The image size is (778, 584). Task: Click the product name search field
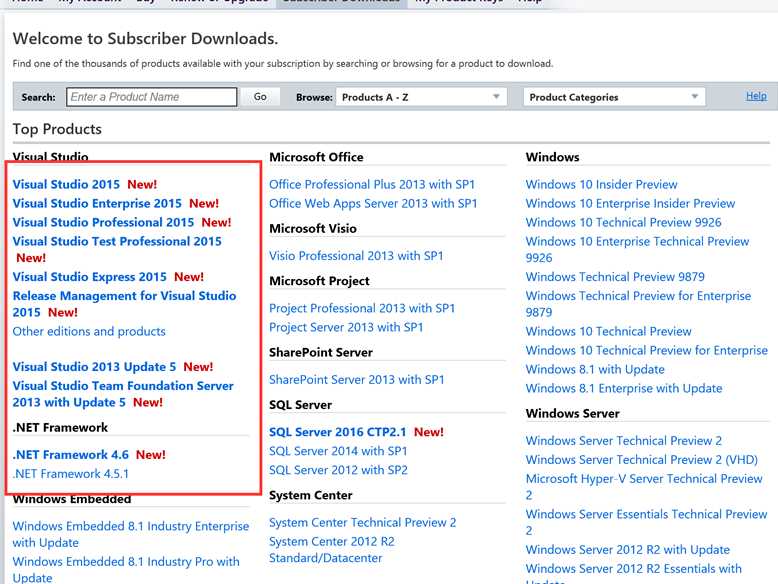click(x=151, y=97)
